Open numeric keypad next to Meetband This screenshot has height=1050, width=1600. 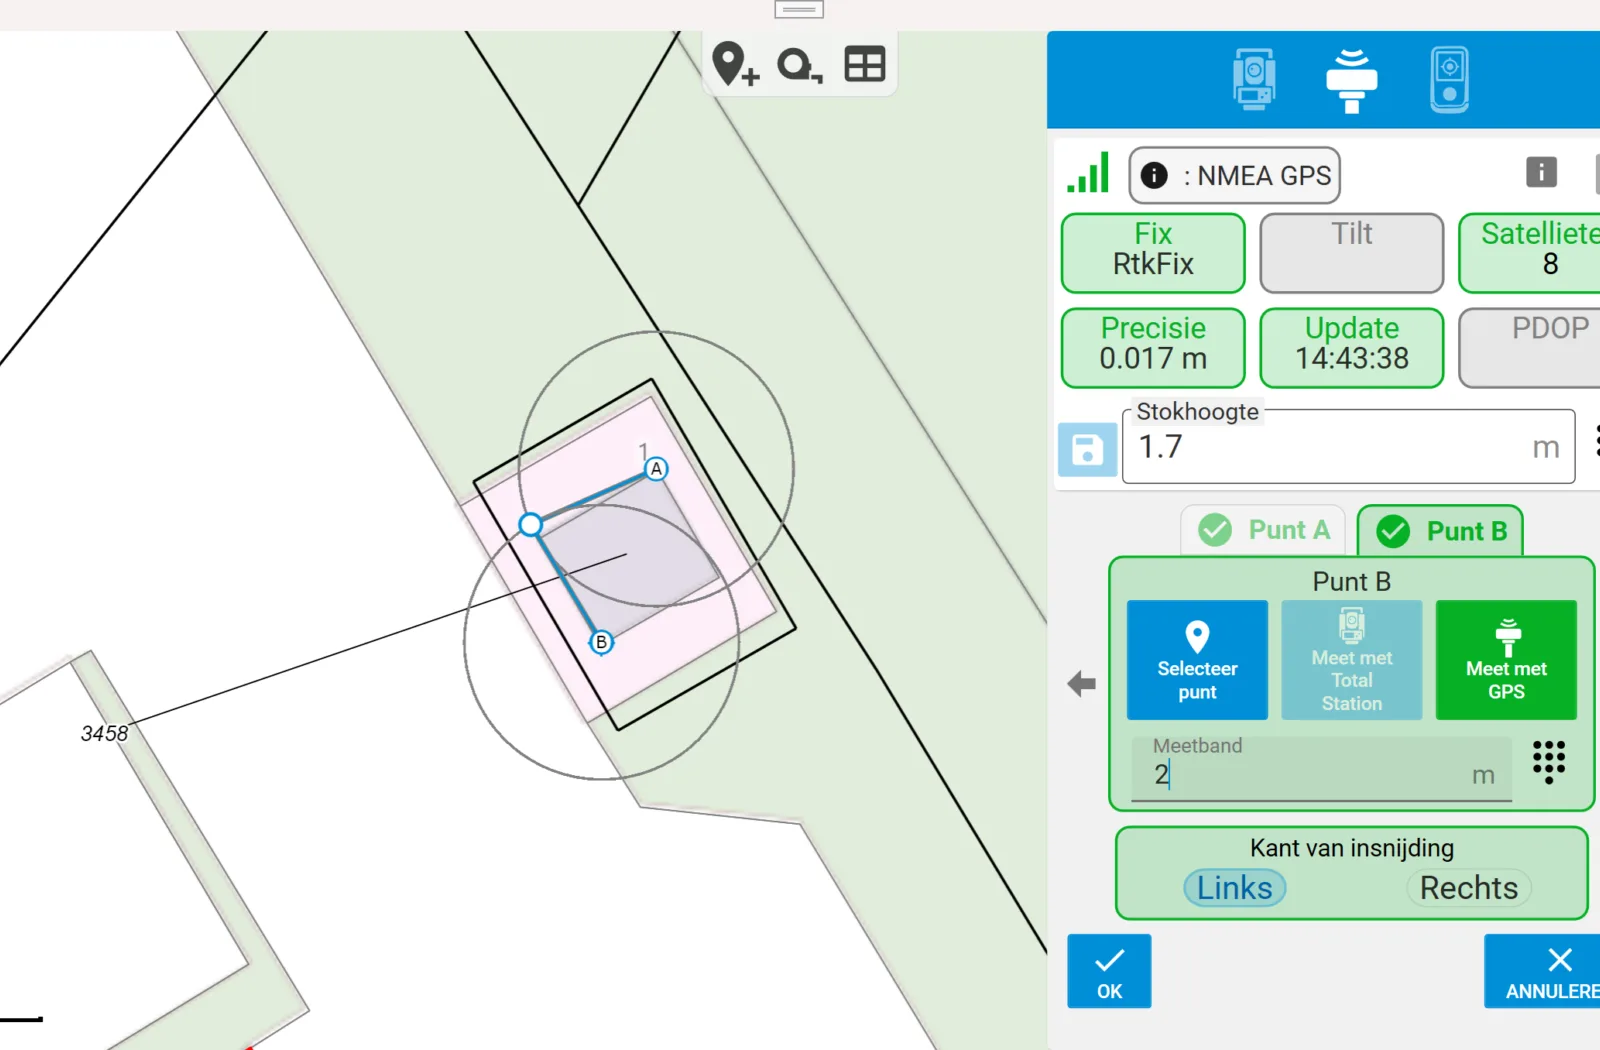(1549, 762)
